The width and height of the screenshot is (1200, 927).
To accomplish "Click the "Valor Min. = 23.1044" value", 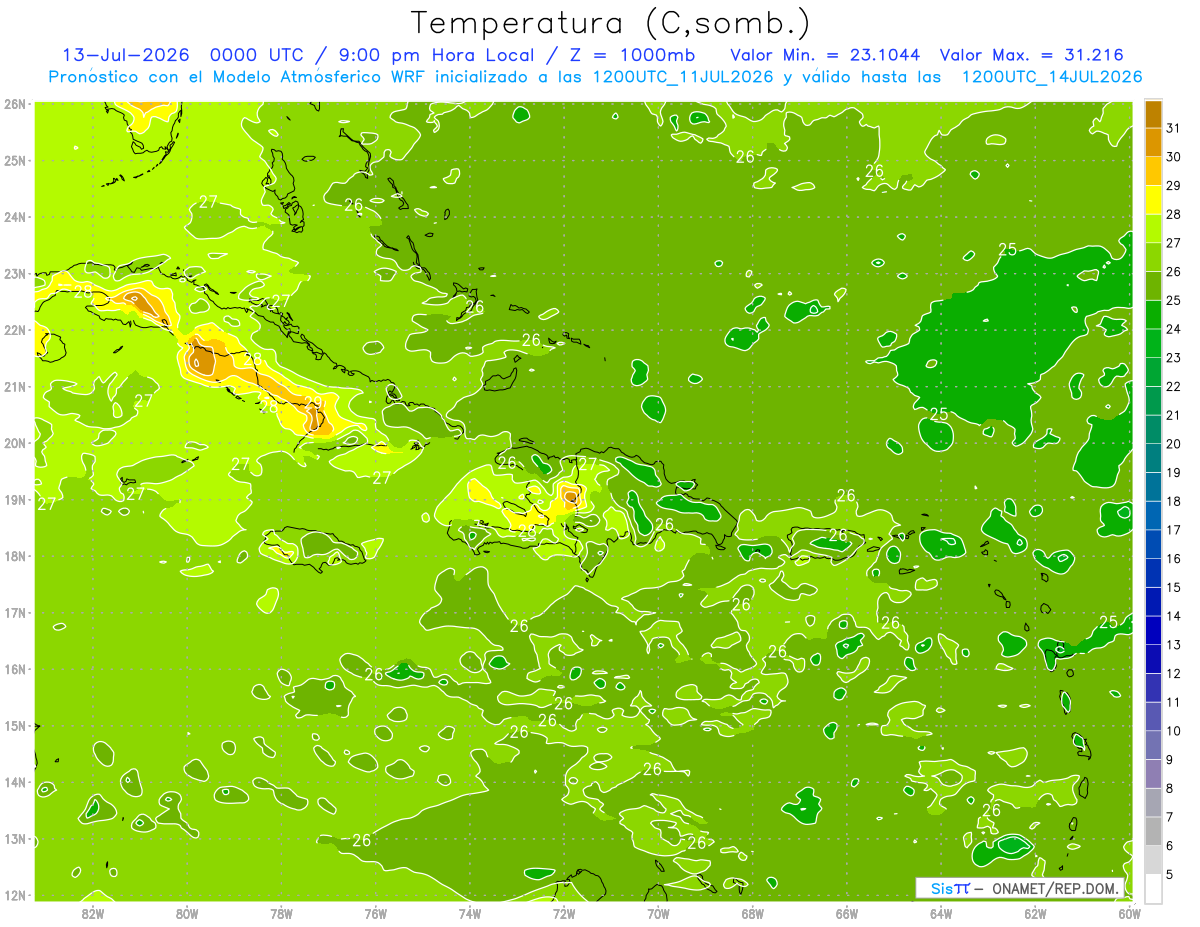I will [x=825, y=55].
